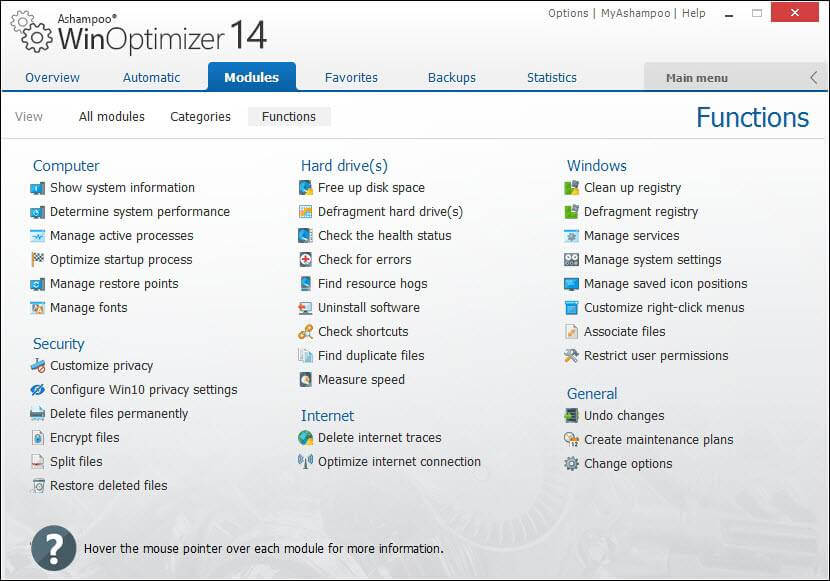
Task: Click the Check shortcuts chain icon
Action: point(305,332)
